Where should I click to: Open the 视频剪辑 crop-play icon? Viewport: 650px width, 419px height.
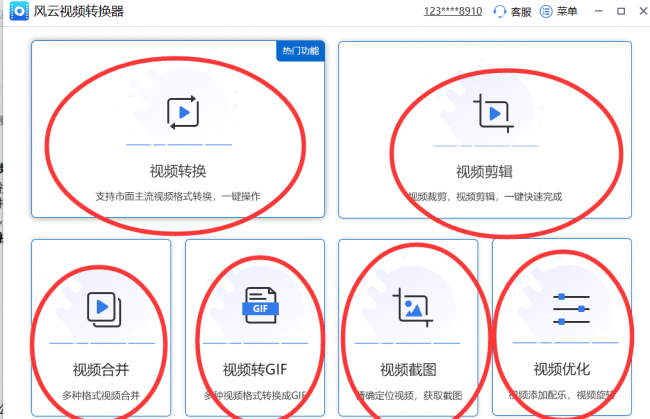click(493, 113)
